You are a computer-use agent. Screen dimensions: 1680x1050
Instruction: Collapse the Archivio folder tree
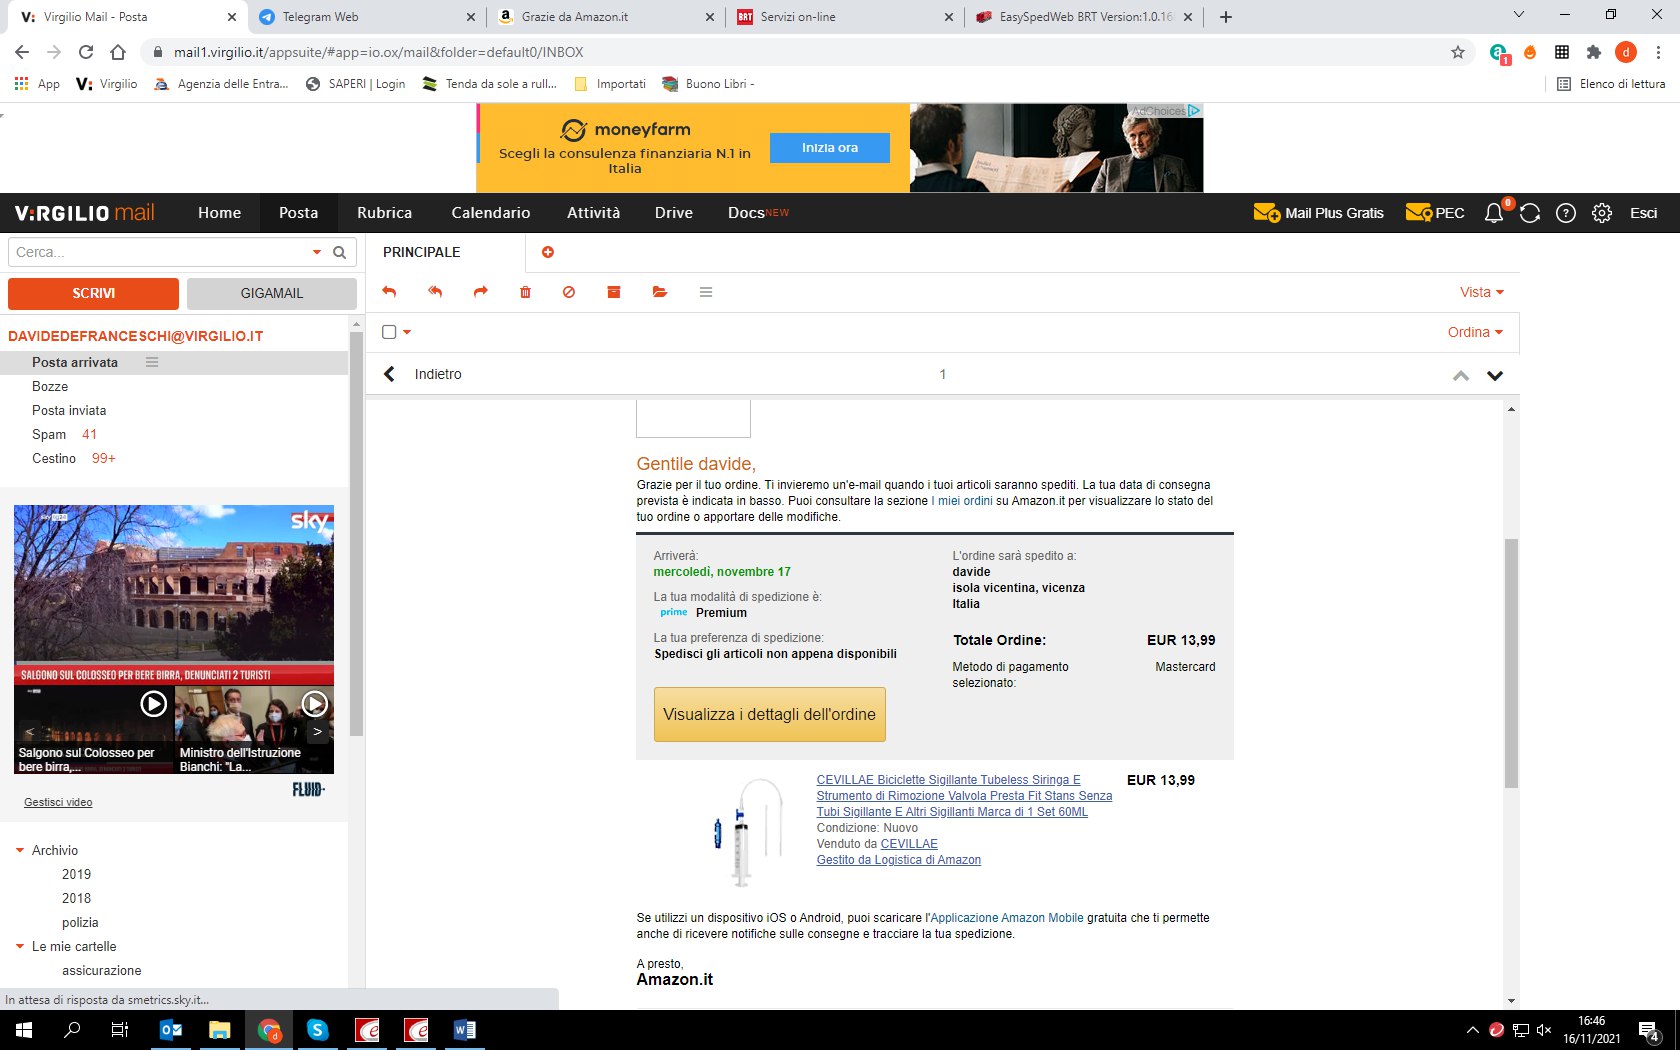[x=20, y=850]
